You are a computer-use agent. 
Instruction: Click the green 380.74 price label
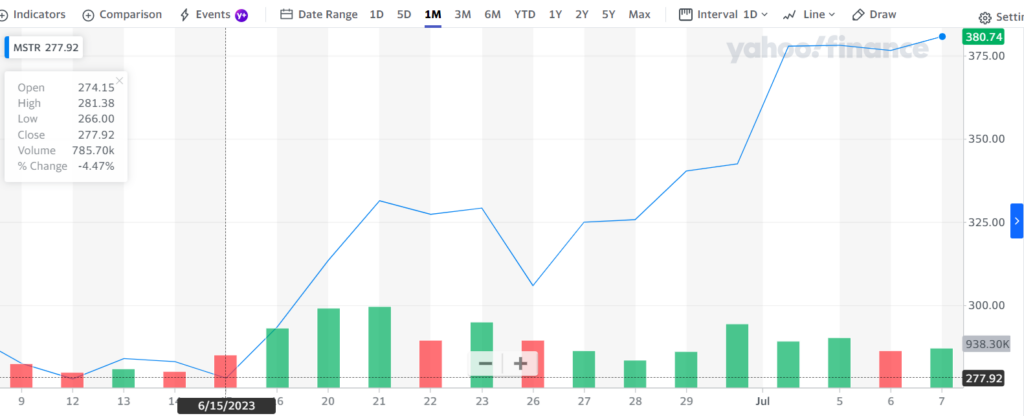982,37
